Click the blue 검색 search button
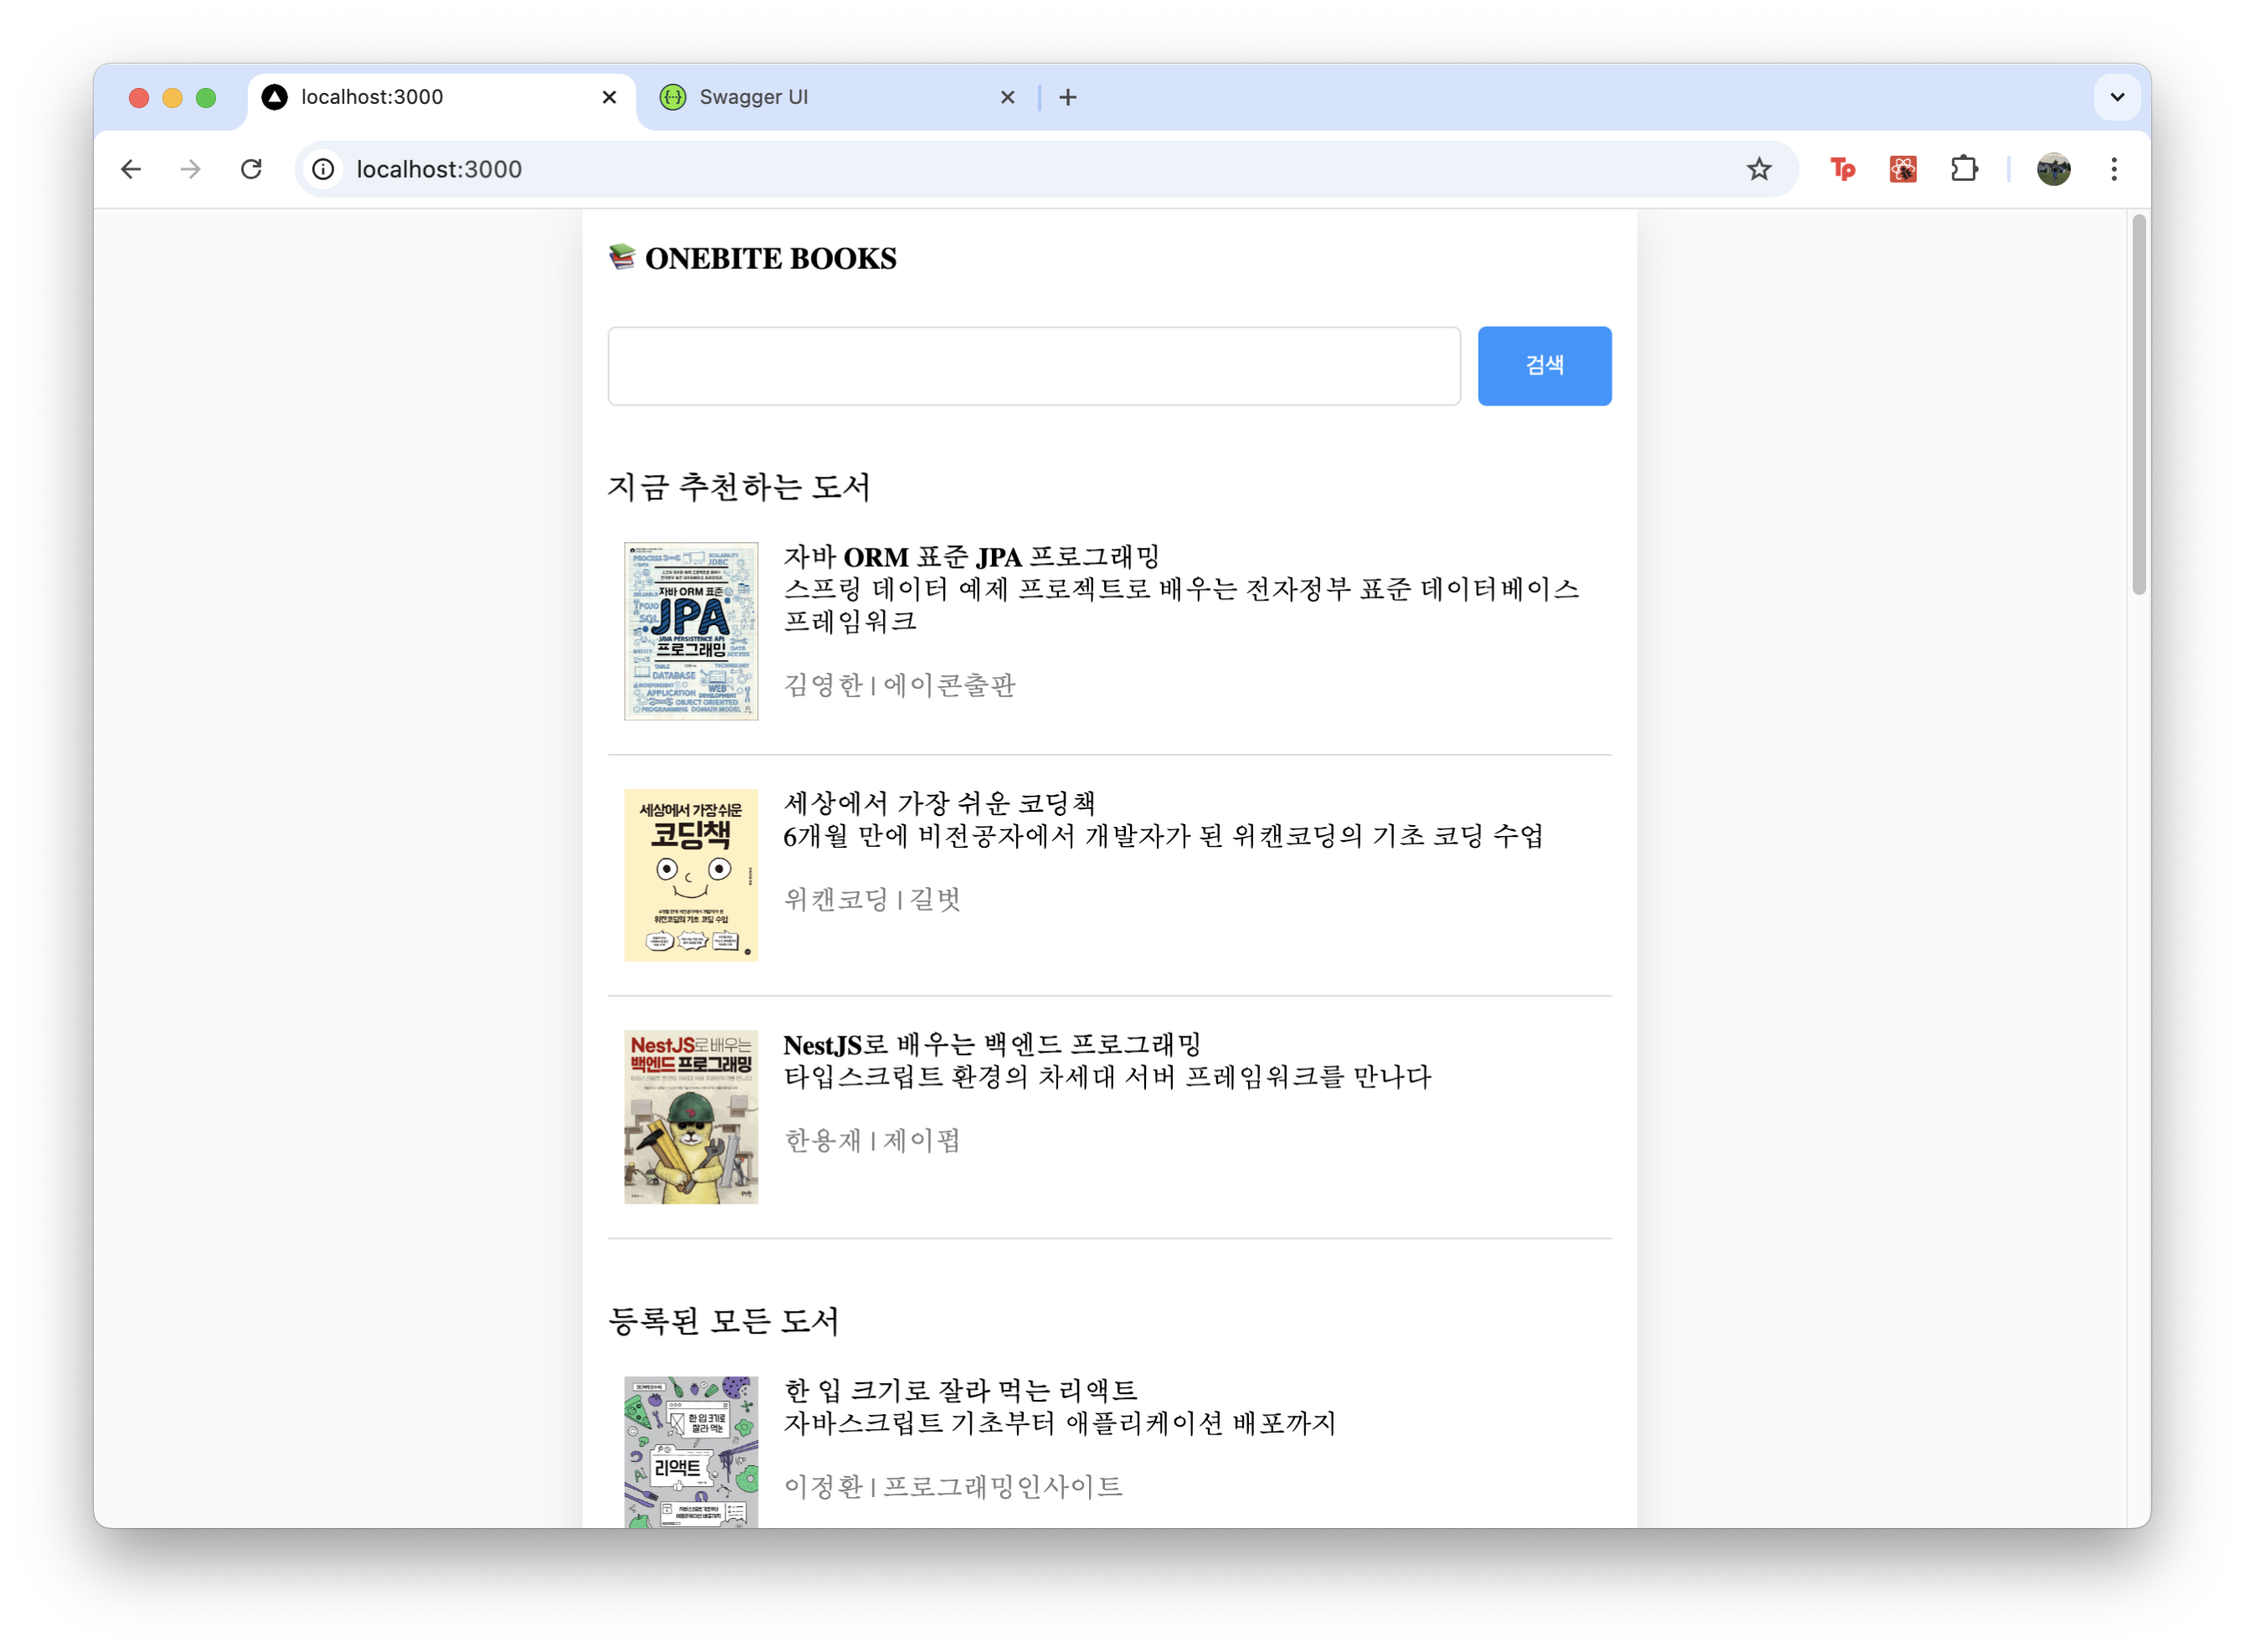The height and width of the screenshot is (1652, 2245). tap(1544, 366)
